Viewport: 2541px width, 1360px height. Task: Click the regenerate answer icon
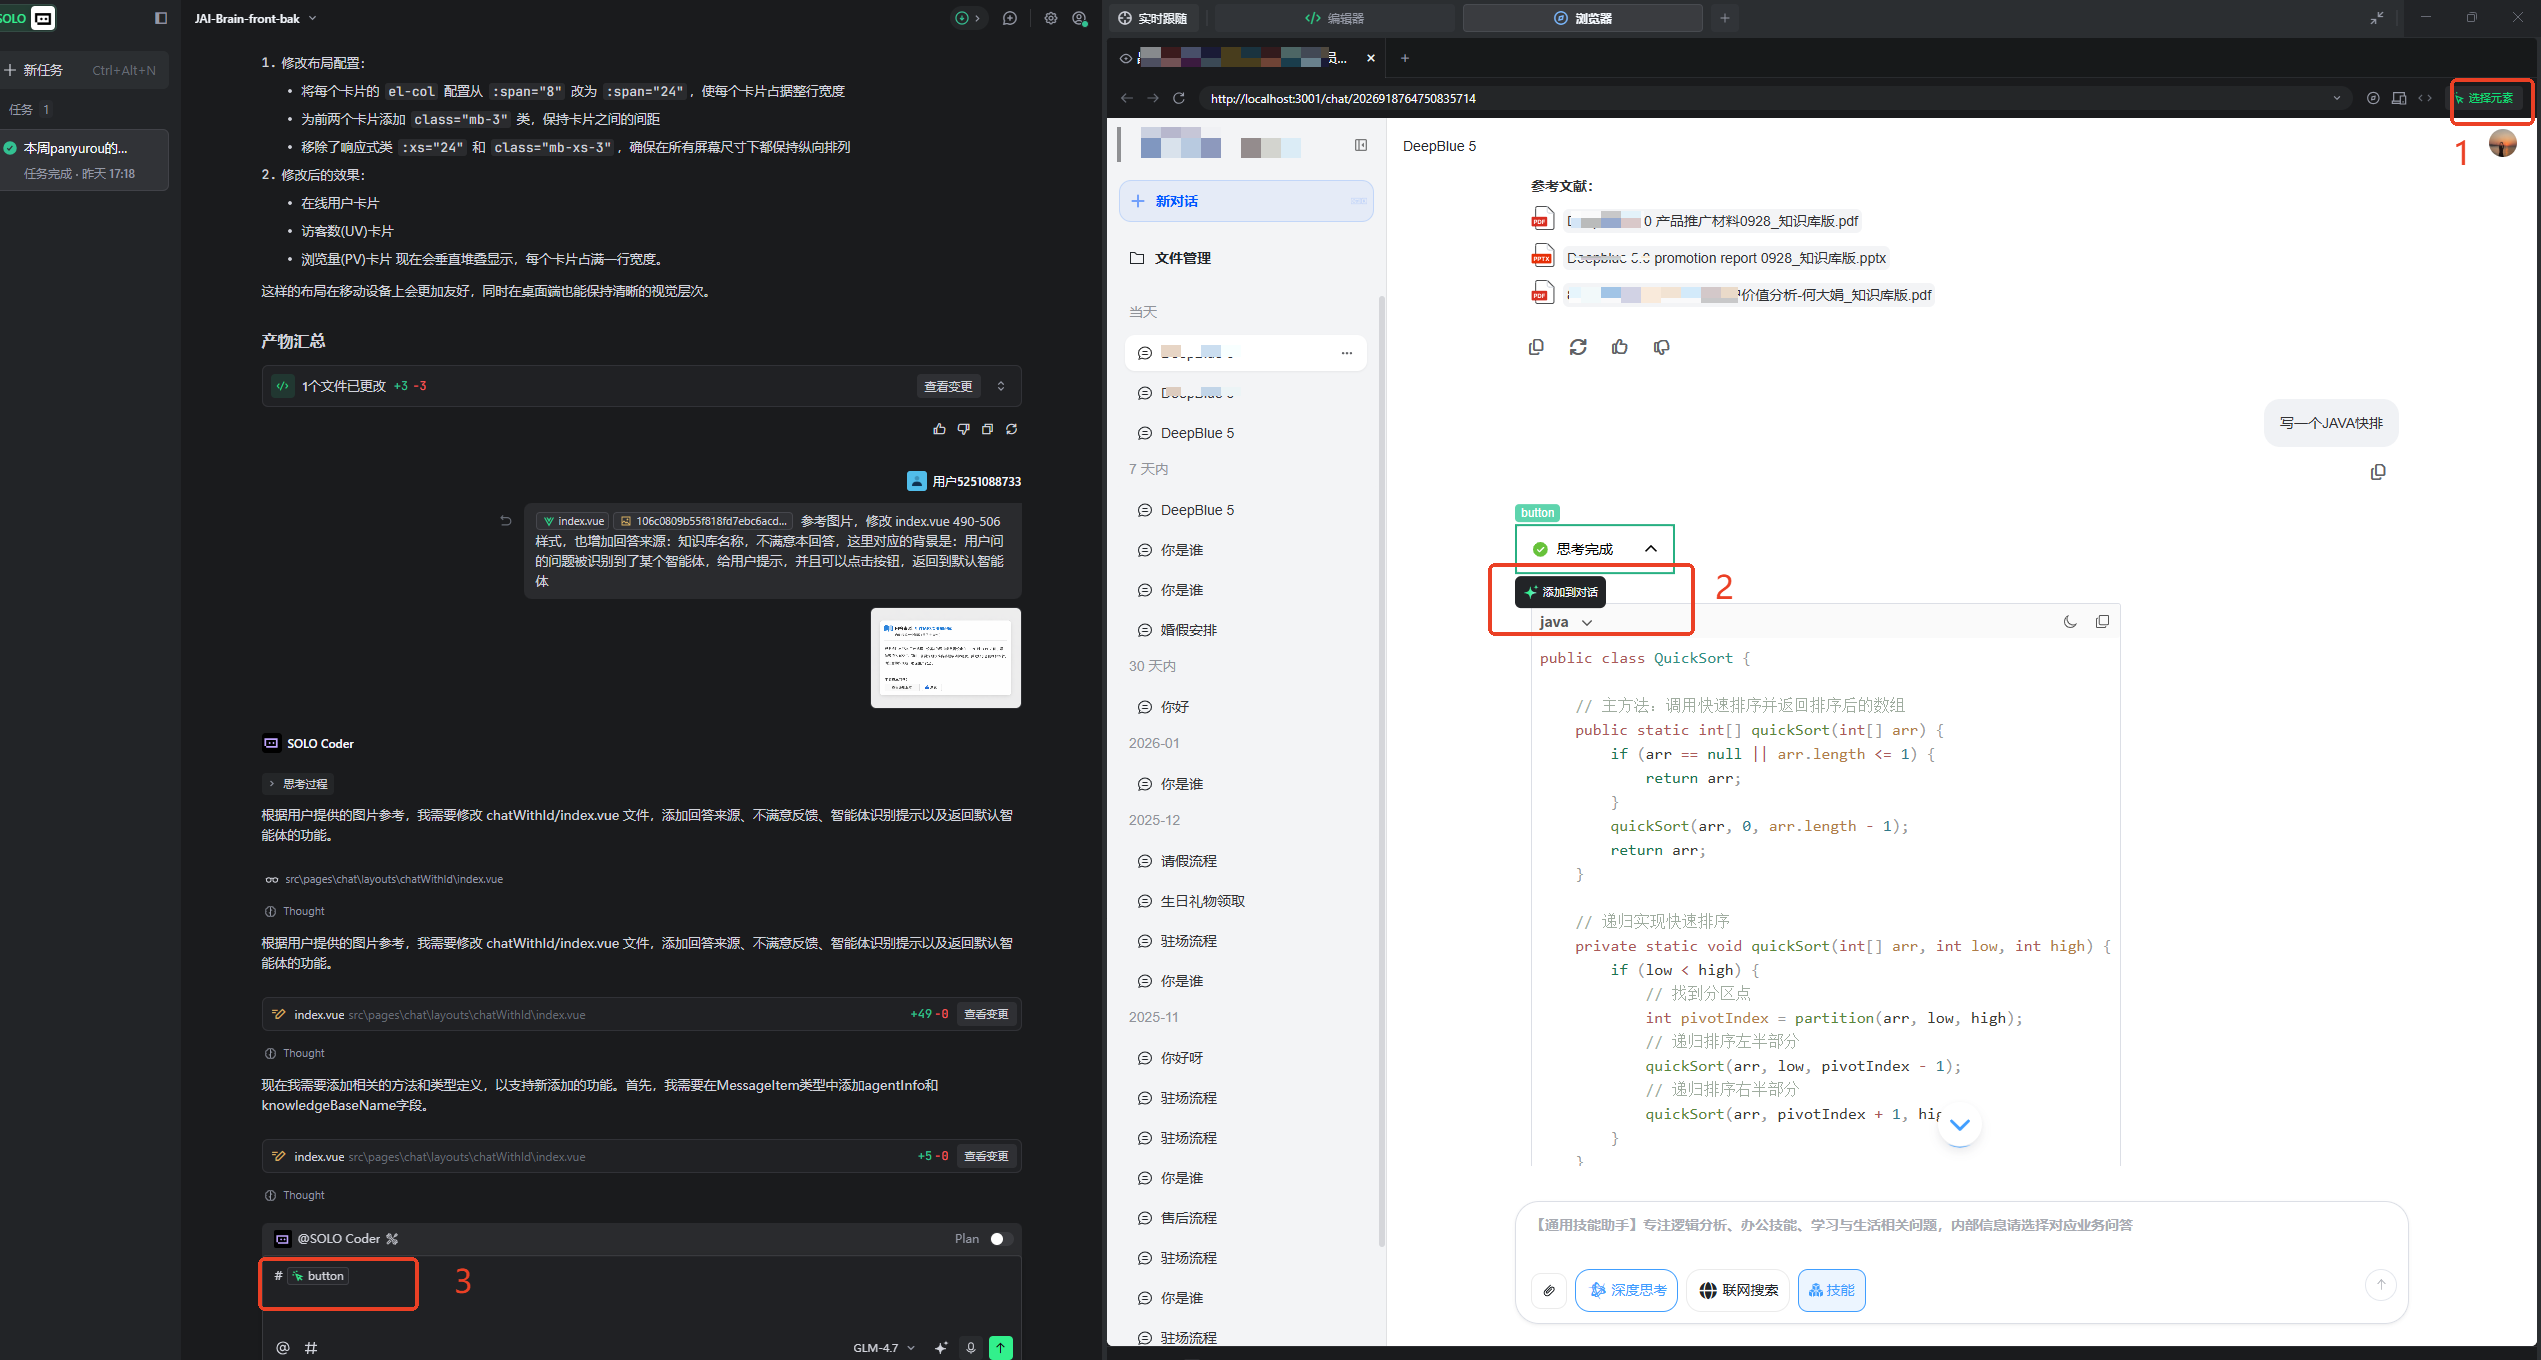pyautogui.click(x=1577, y=347)
